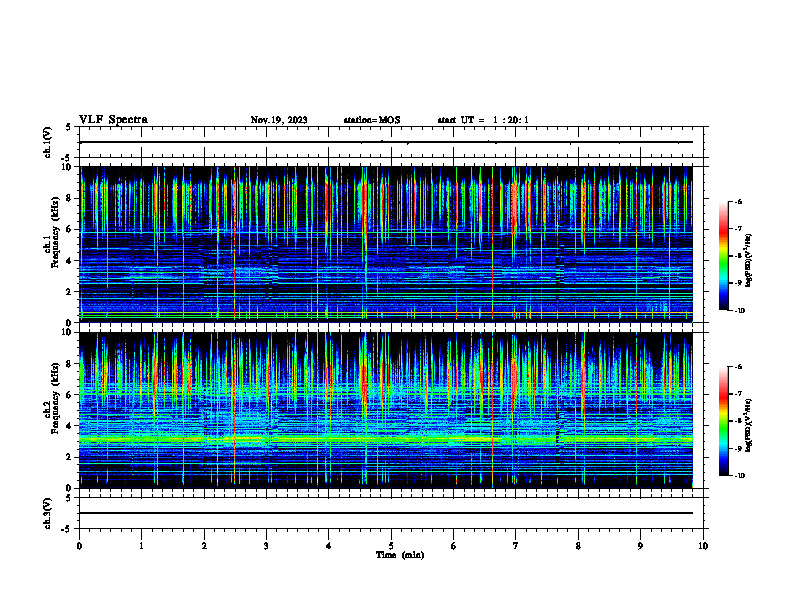
Task: Click time axis tick label "1"
Action: [141, 546]
